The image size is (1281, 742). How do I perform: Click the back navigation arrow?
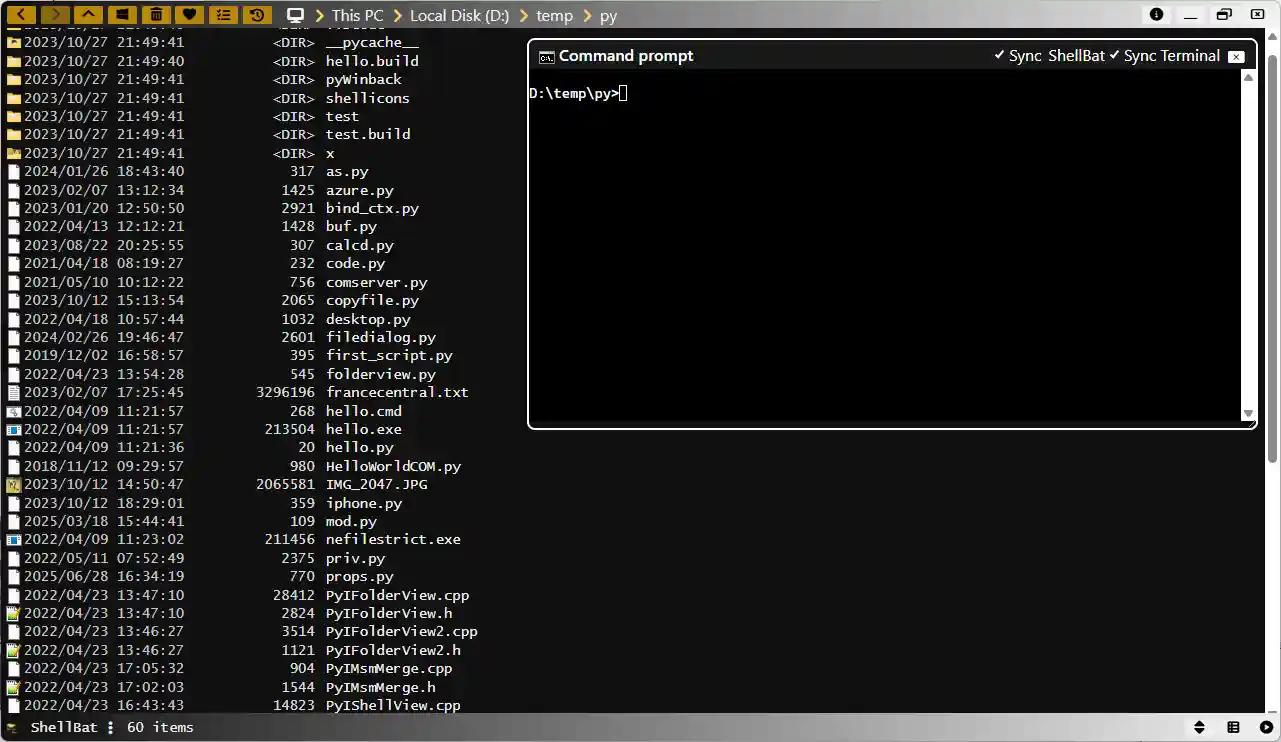click(21, 14)
